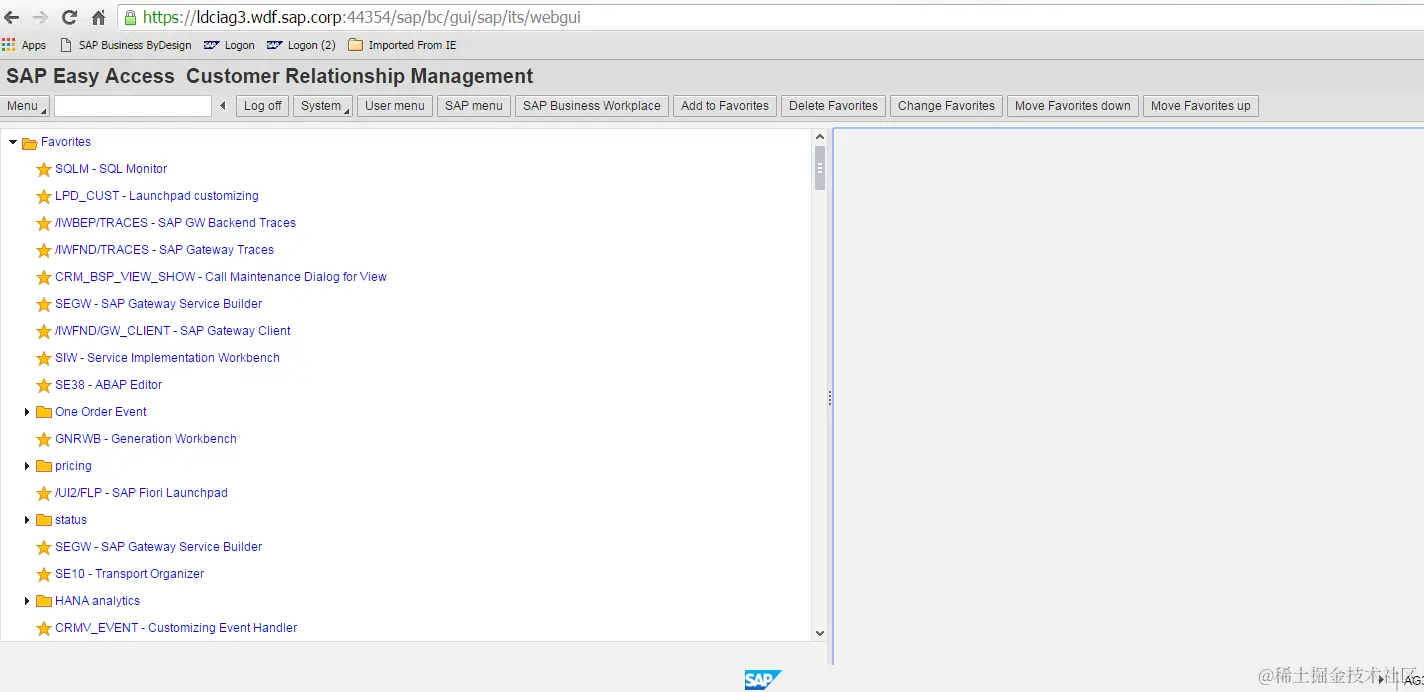Select CRMV_EVENT - Customizing Event Handler
Viewport: 1424px width, 692px height.
click(176, 628)
